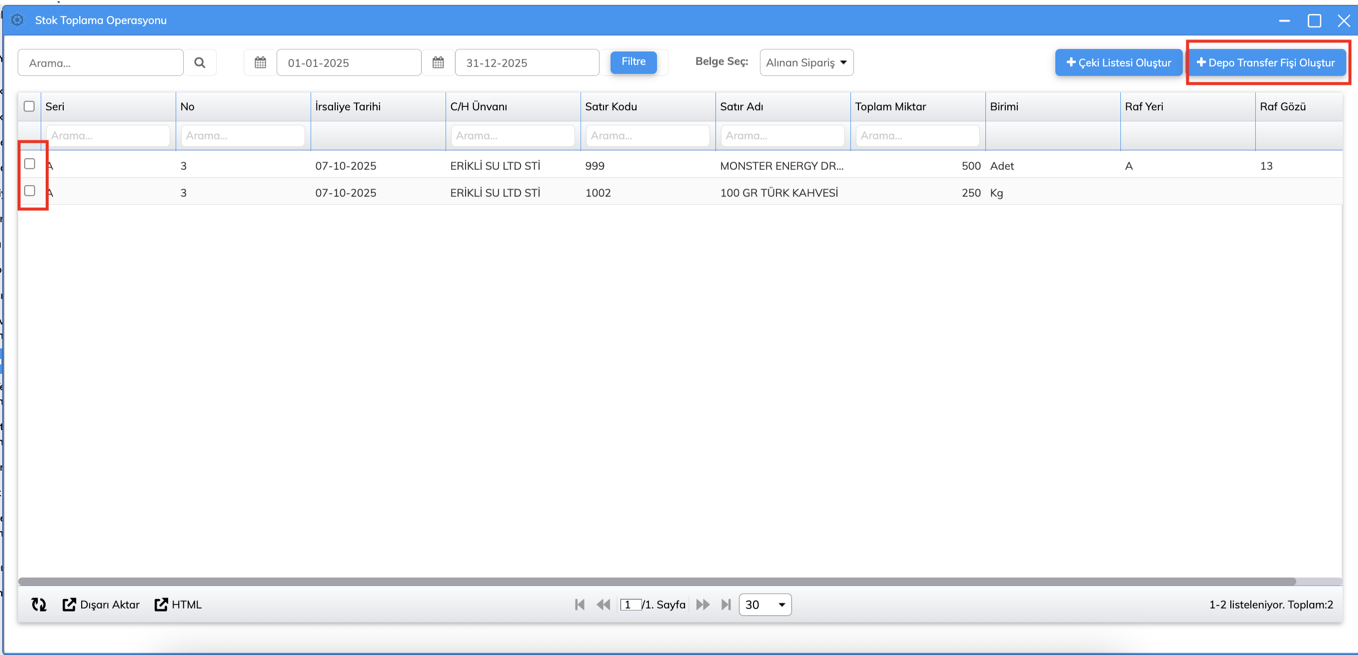This screenshot has width=1358, height=655.
Task: Click the refresh icon in footer
Action: [x=39, y=605]
